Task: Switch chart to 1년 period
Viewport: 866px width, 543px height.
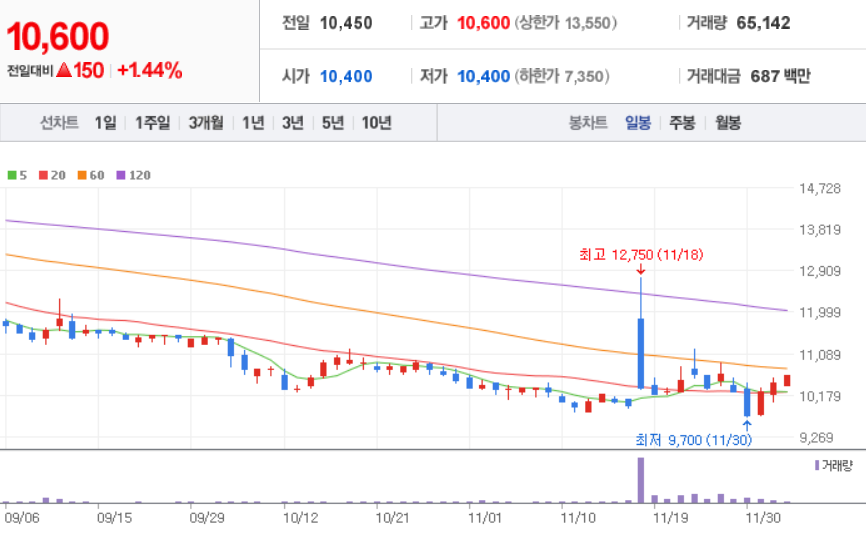Action: (253, 123)
